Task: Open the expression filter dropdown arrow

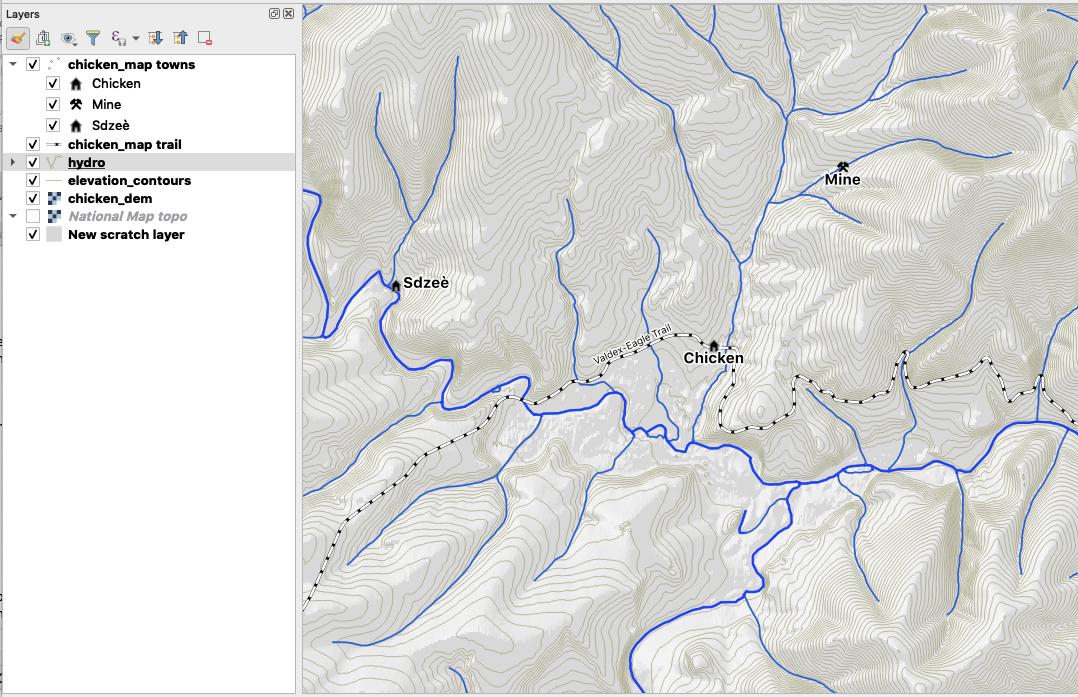Action: tap(135, 38)
